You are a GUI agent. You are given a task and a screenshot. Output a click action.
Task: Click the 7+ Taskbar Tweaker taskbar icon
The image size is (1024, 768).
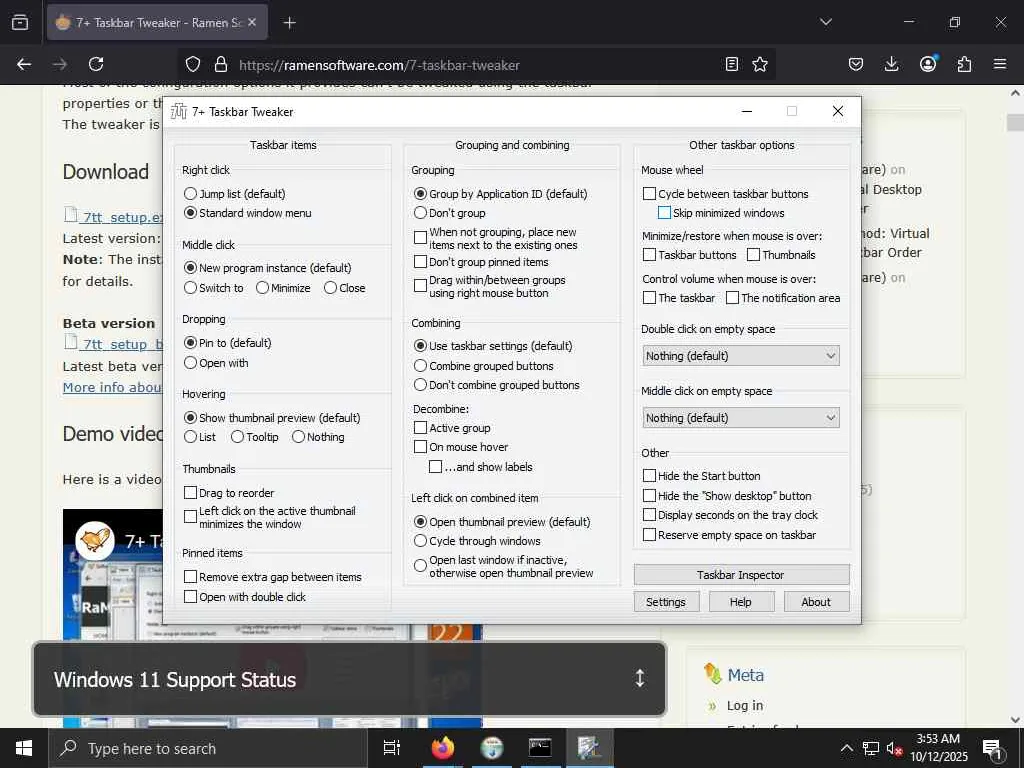[x=589, y=748]
